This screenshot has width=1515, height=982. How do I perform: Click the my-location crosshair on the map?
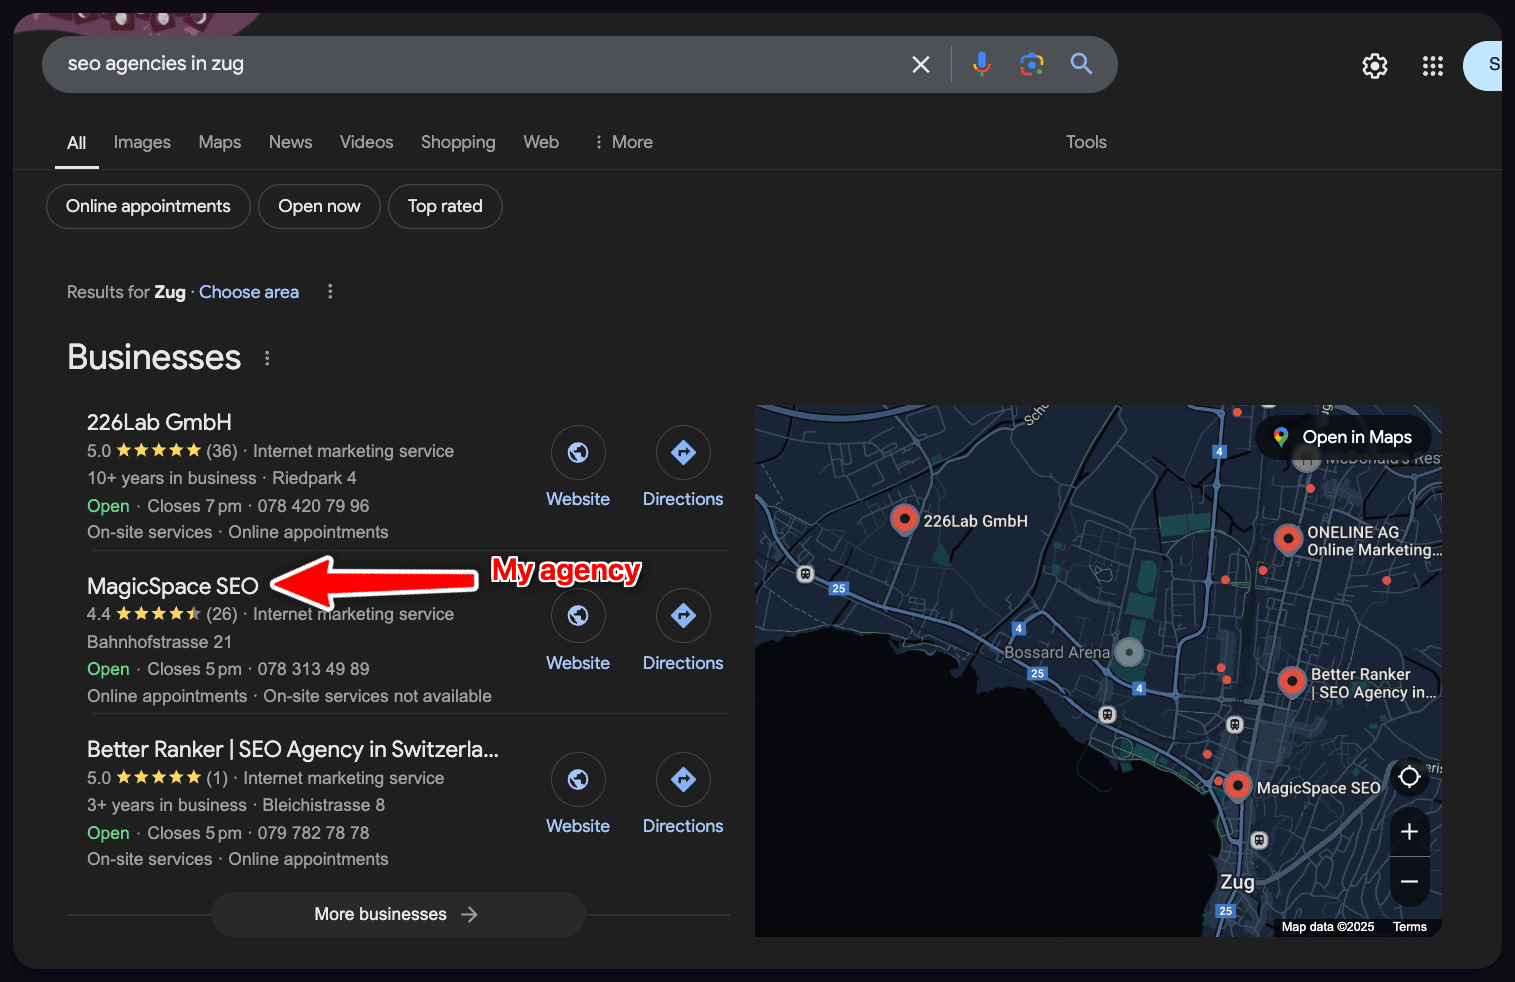1409,777
